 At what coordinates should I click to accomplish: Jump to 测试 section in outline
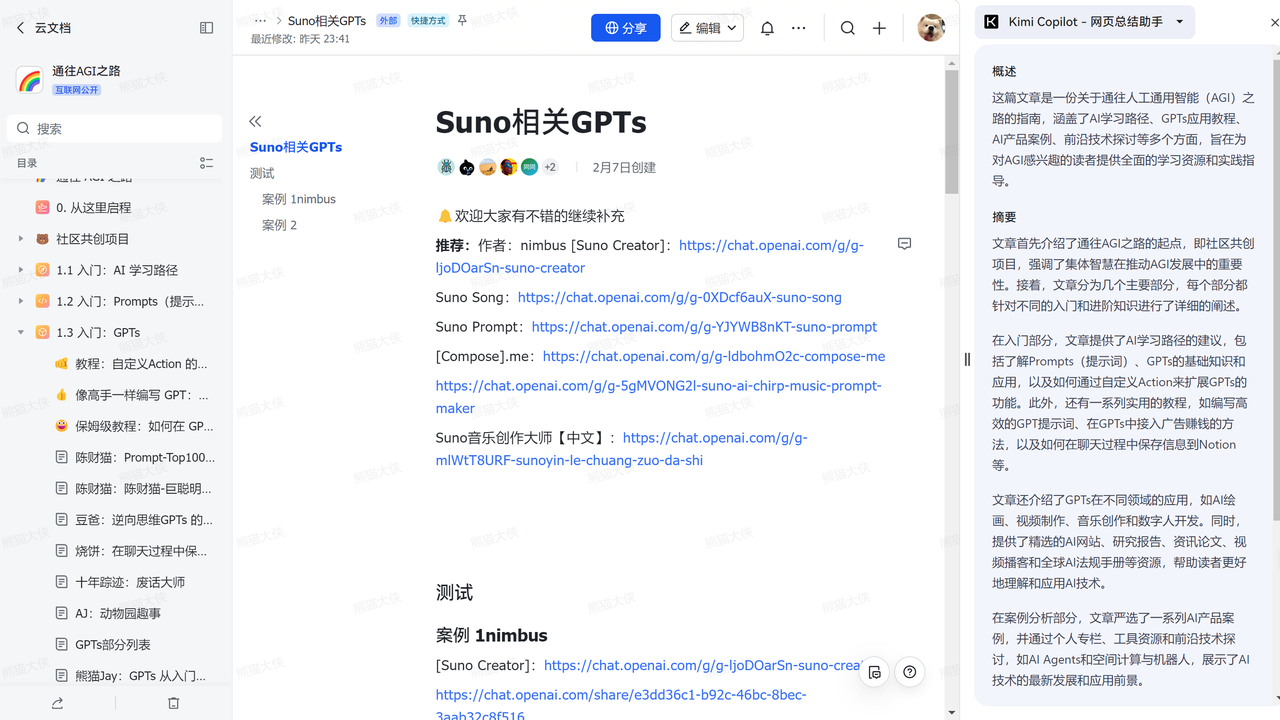(x=262, y=173)
